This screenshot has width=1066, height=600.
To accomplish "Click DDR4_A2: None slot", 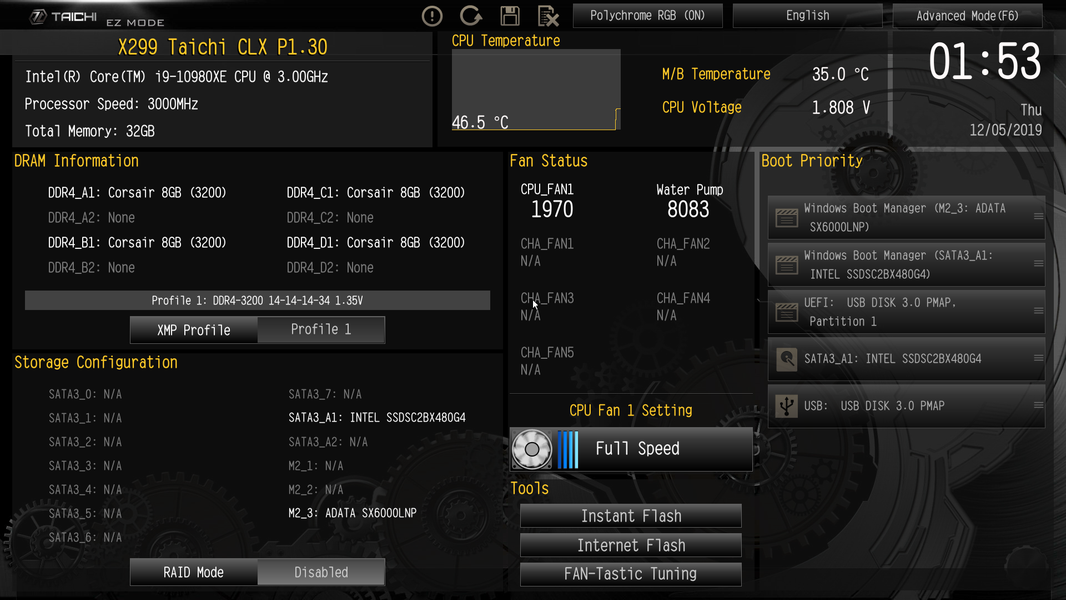I will coord(91,218).
